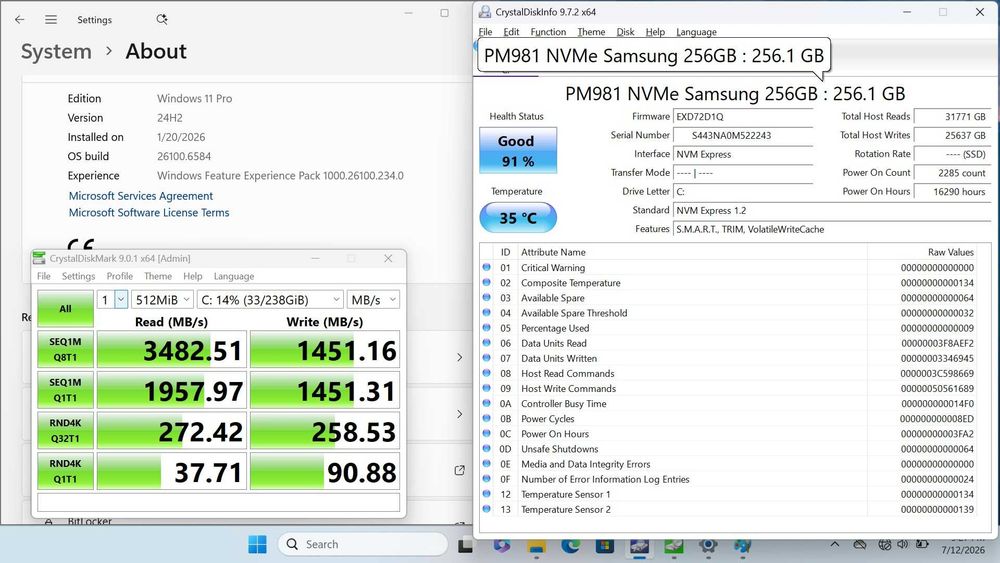Show hidden system tray icons
Screen dimensions: 1000x563
[834, 545]
